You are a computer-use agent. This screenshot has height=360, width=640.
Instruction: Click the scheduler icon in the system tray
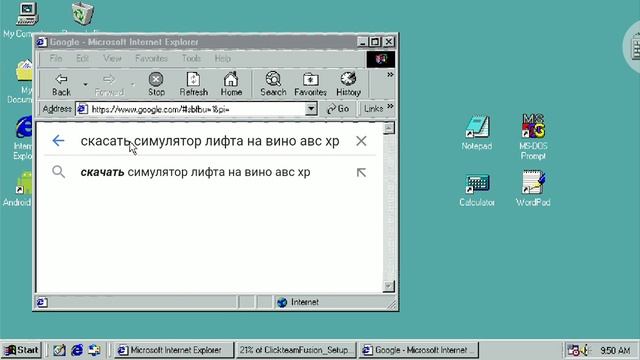[573, 350]
